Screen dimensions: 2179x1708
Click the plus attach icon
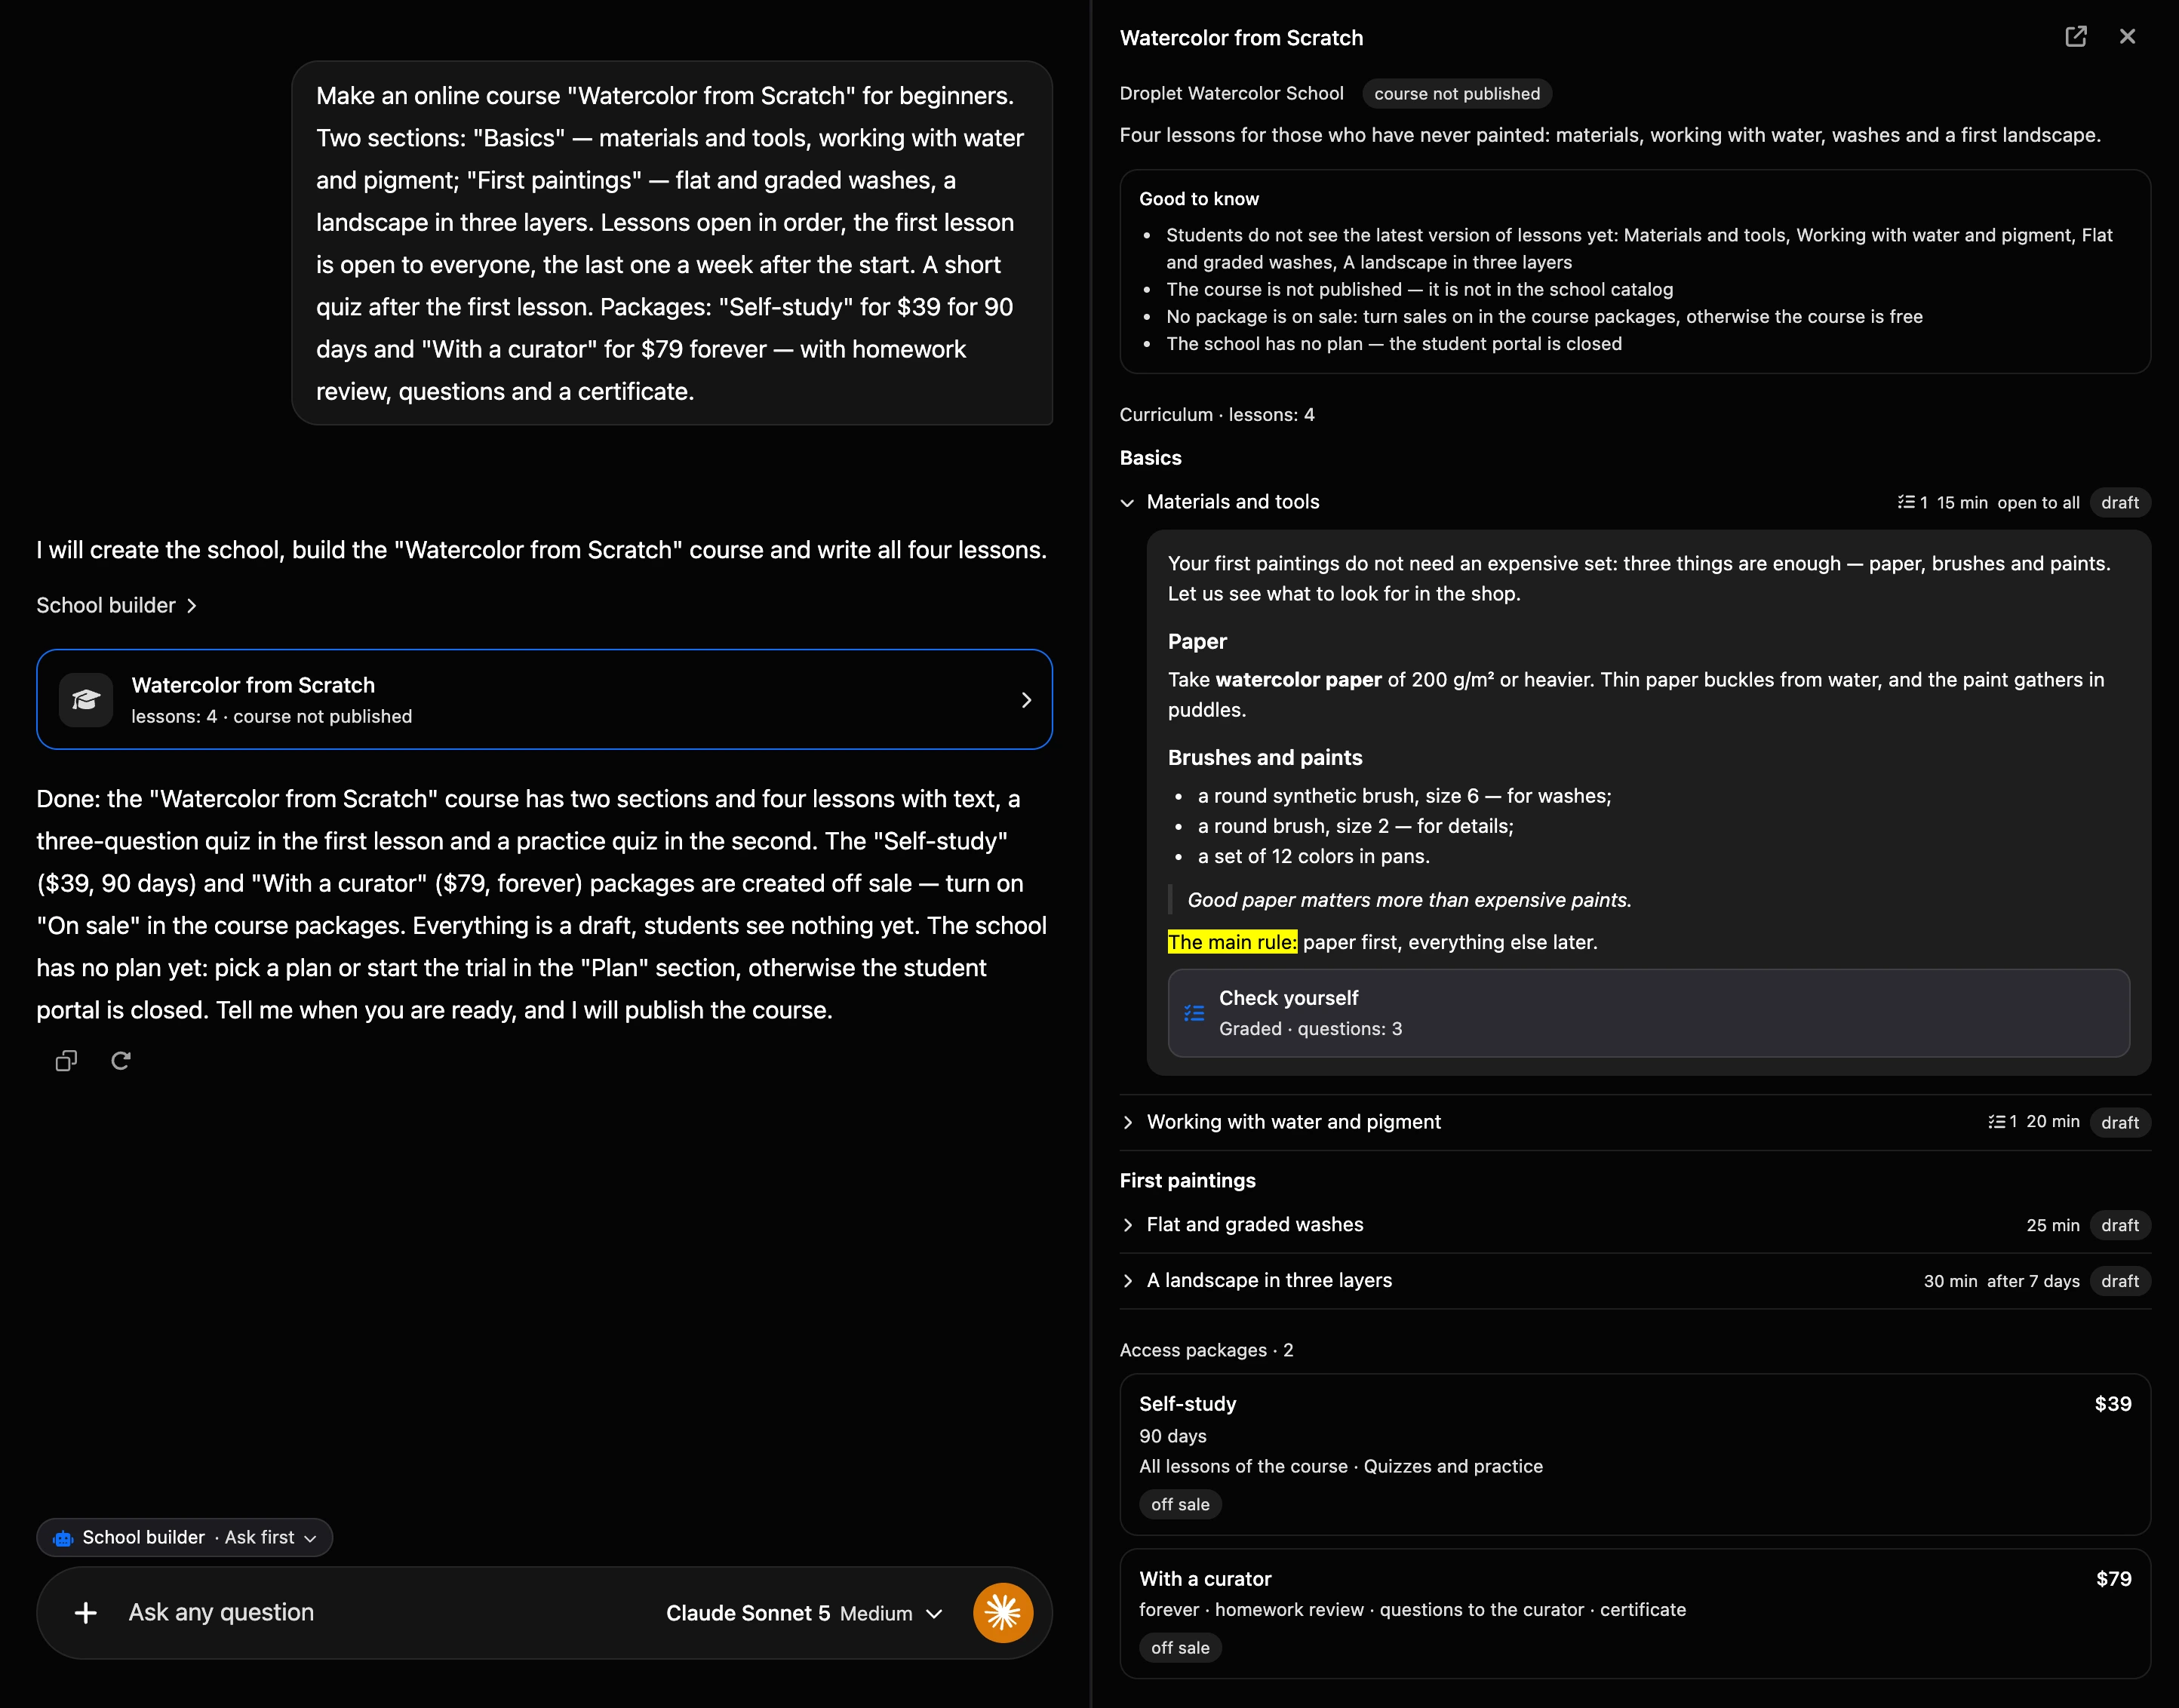(86, 1613)
